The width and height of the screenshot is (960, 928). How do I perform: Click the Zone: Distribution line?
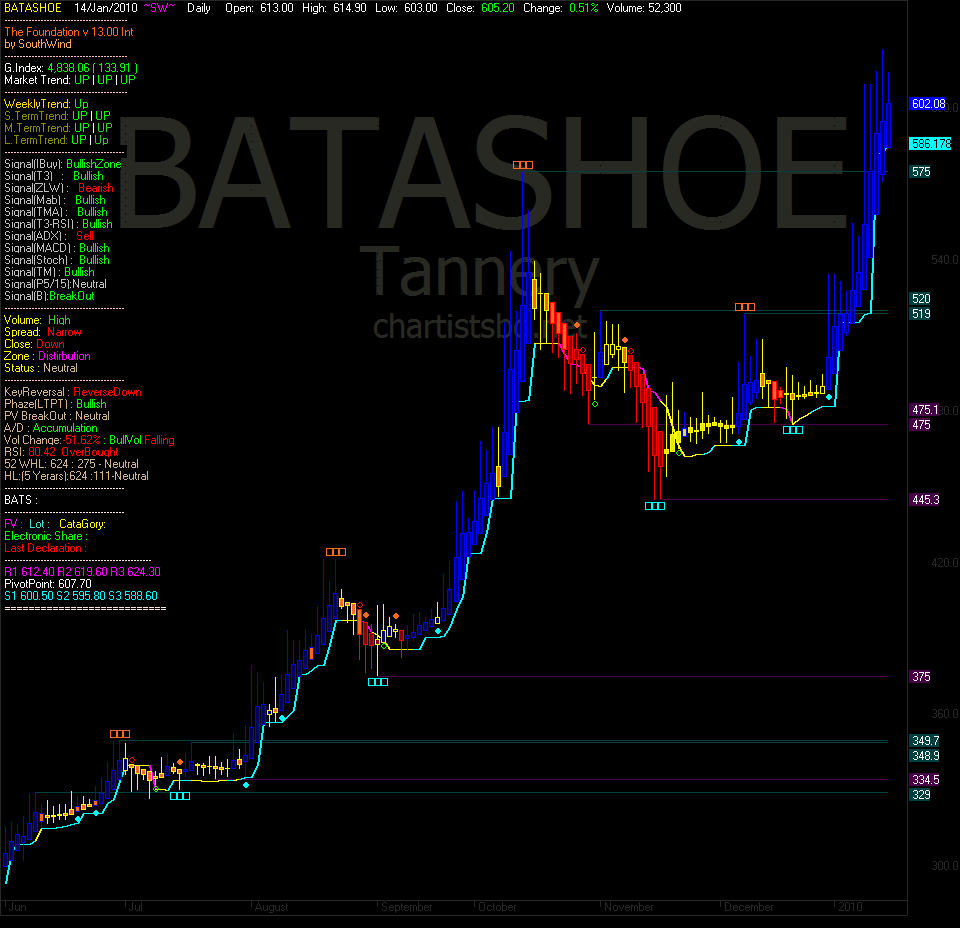[x=47, y=356]
